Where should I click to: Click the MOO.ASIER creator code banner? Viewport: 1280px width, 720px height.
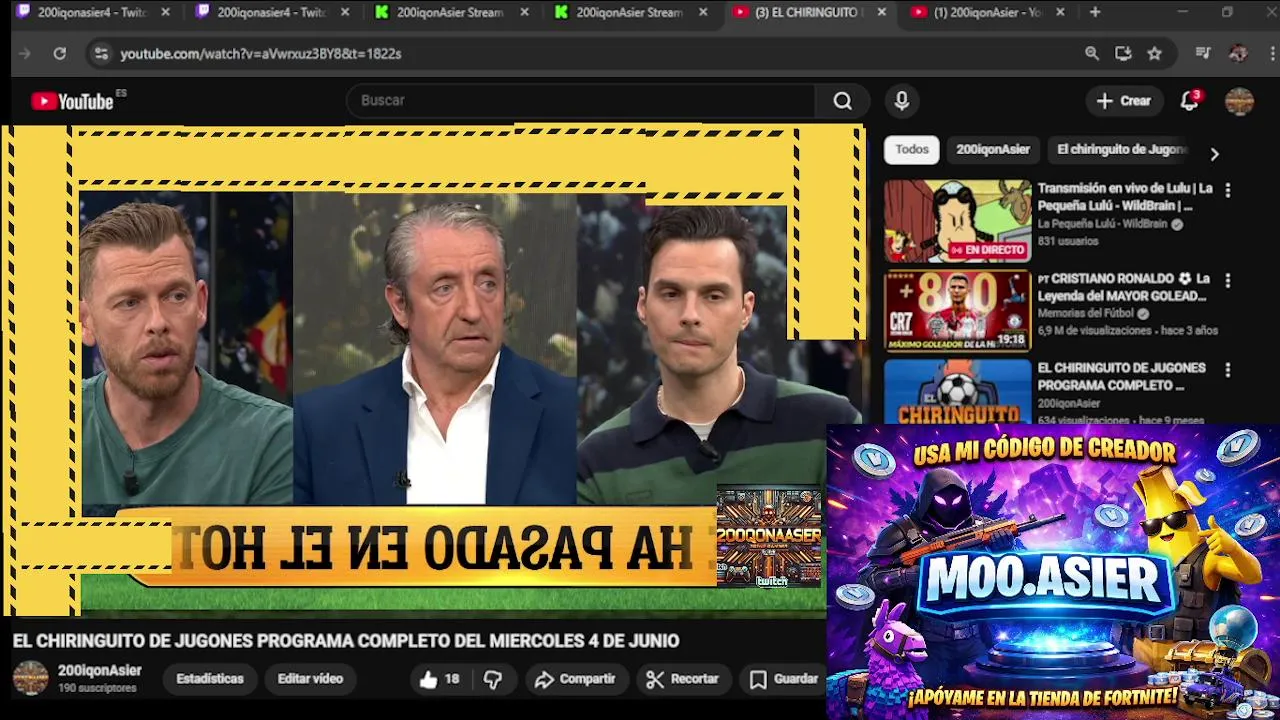tap(1053, 570)
